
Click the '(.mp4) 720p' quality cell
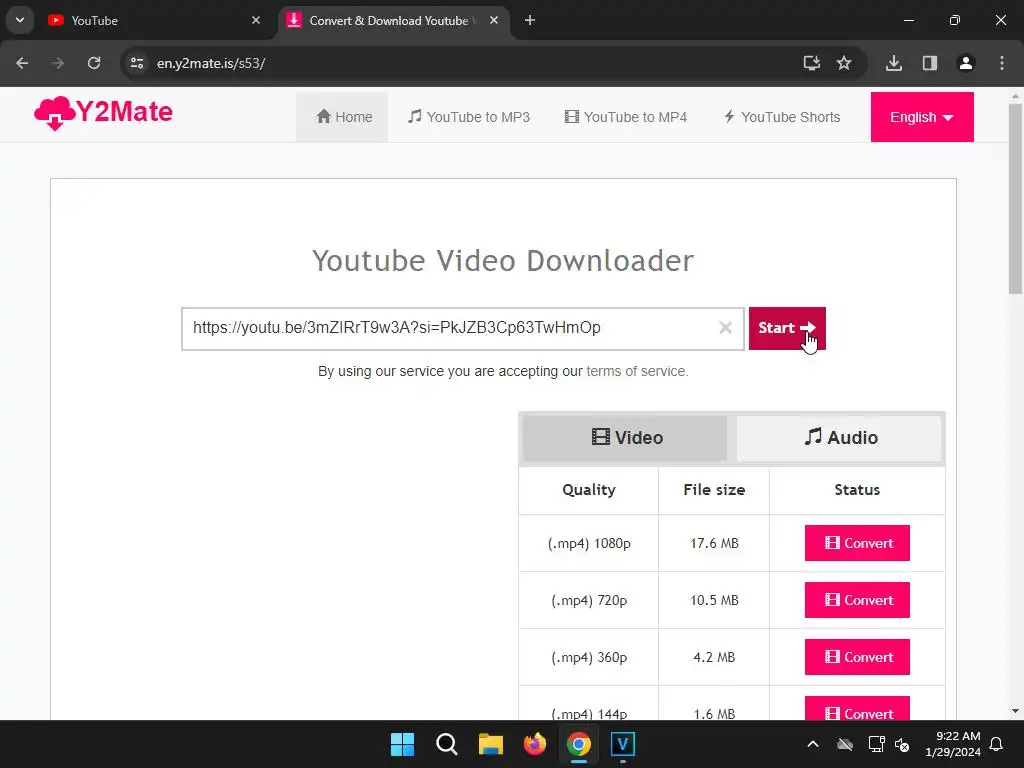click(x=588, y=600)
